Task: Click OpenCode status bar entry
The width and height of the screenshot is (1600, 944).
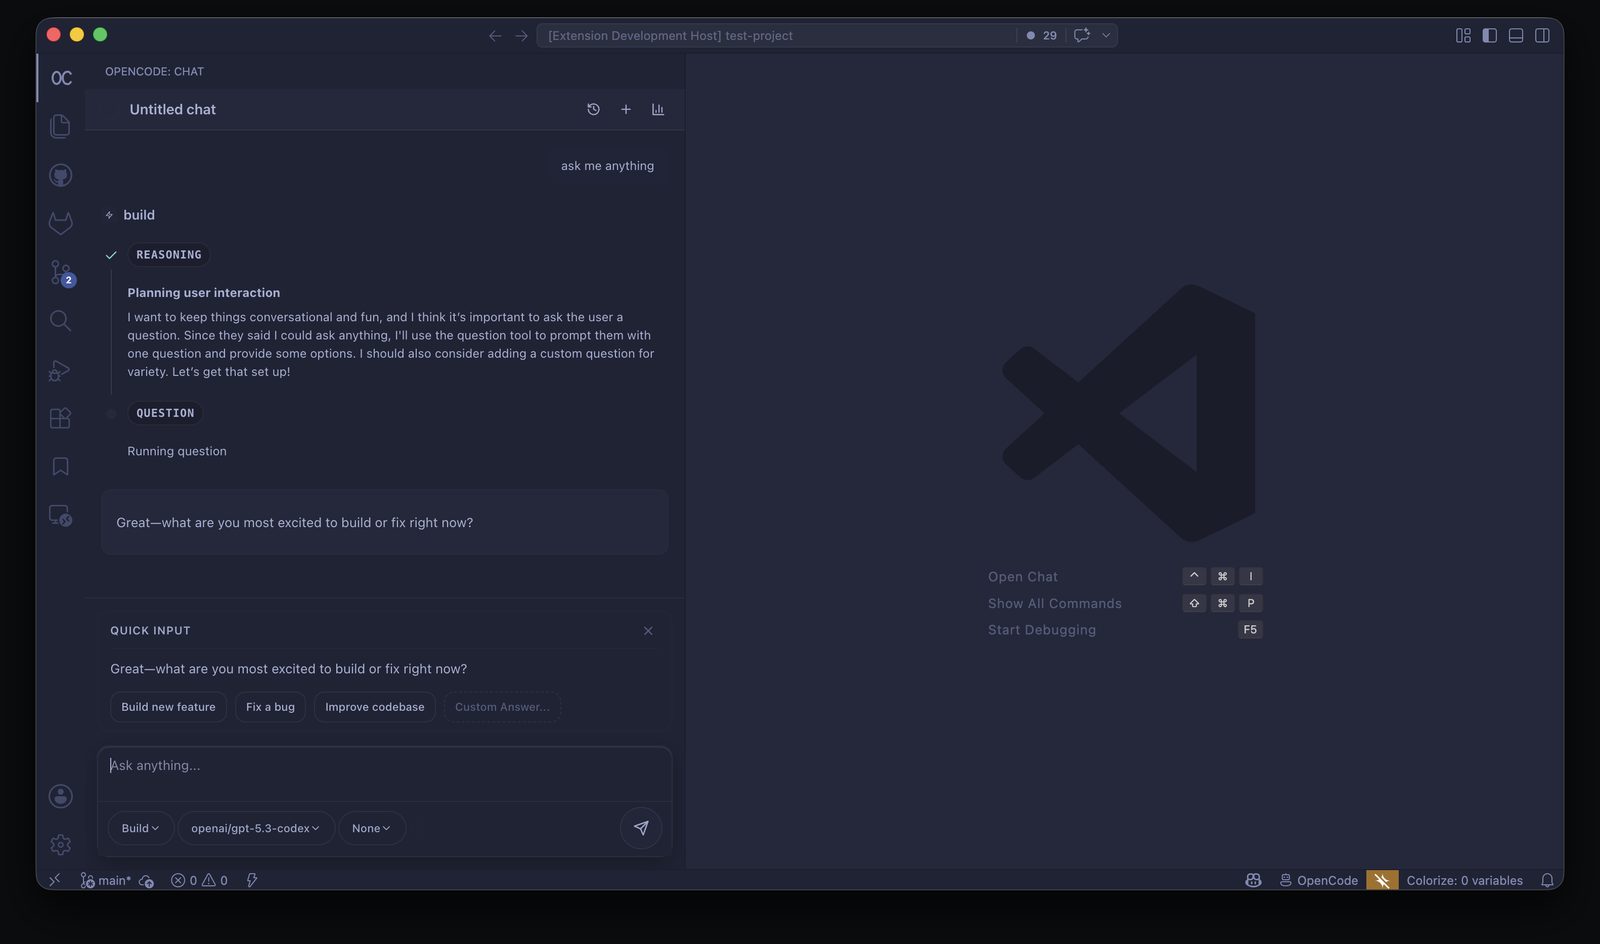Action: [1318, 880]
